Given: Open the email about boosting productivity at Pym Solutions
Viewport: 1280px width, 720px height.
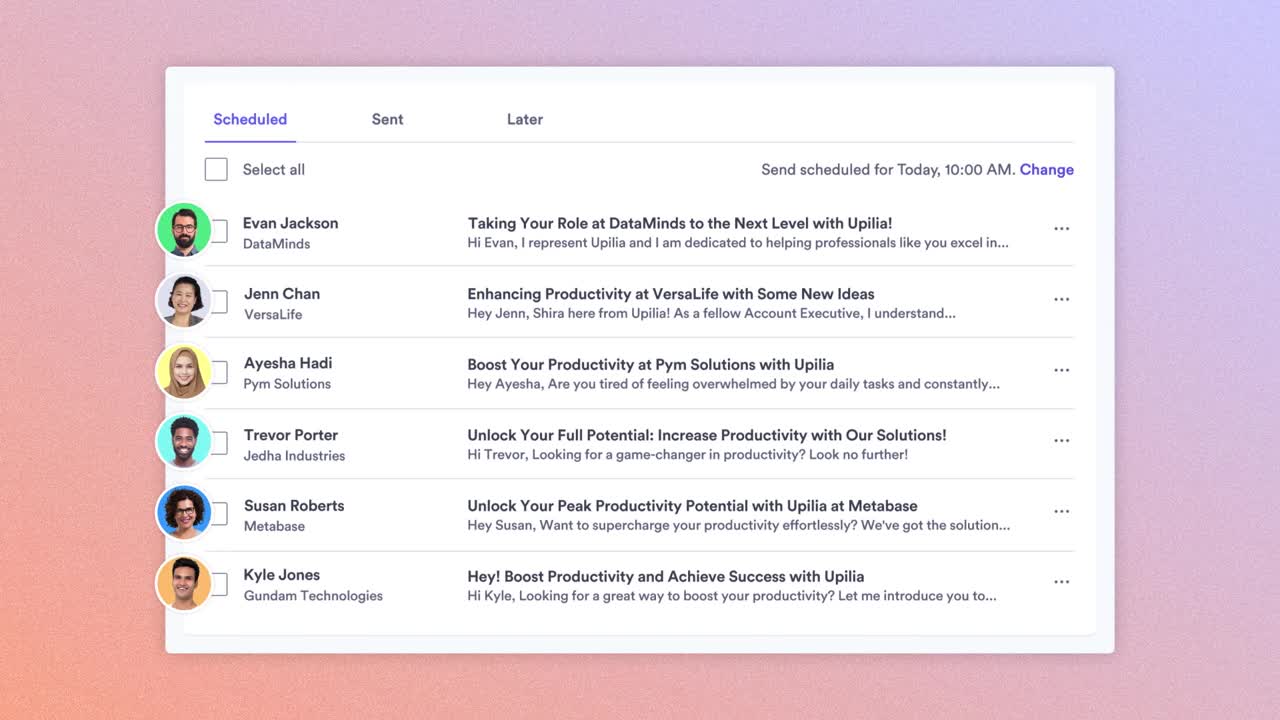Looking at the screenshot, I should point(650,365).
